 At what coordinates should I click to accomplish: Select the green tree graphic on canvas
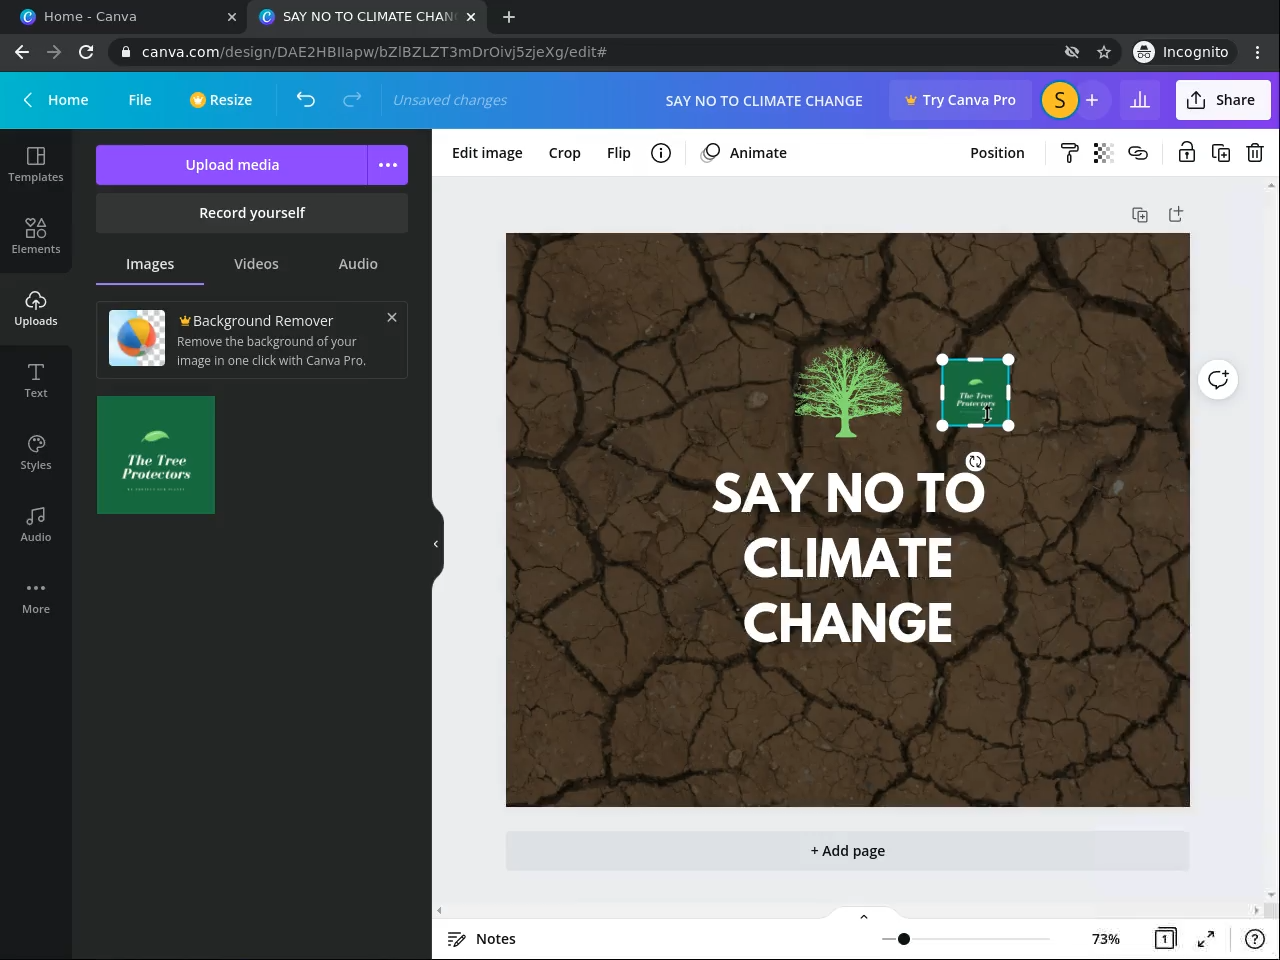[848, 391]
